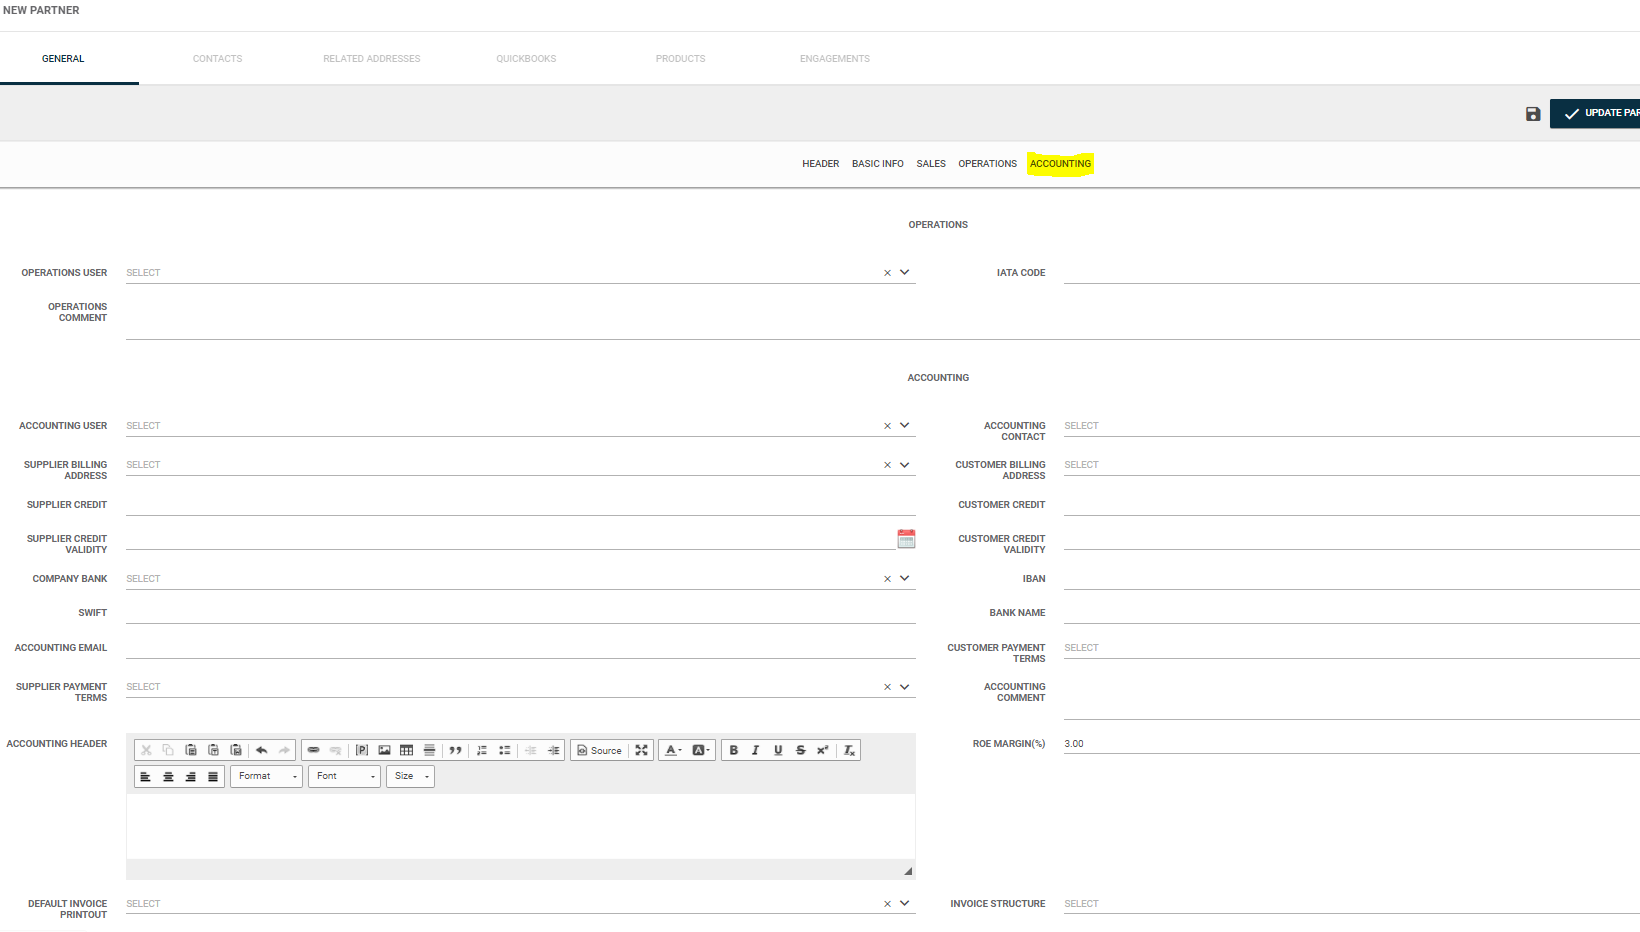Expand the Operations User dropdown arrow
This screenshot has height=932, width=1640.
click(905, 272)
